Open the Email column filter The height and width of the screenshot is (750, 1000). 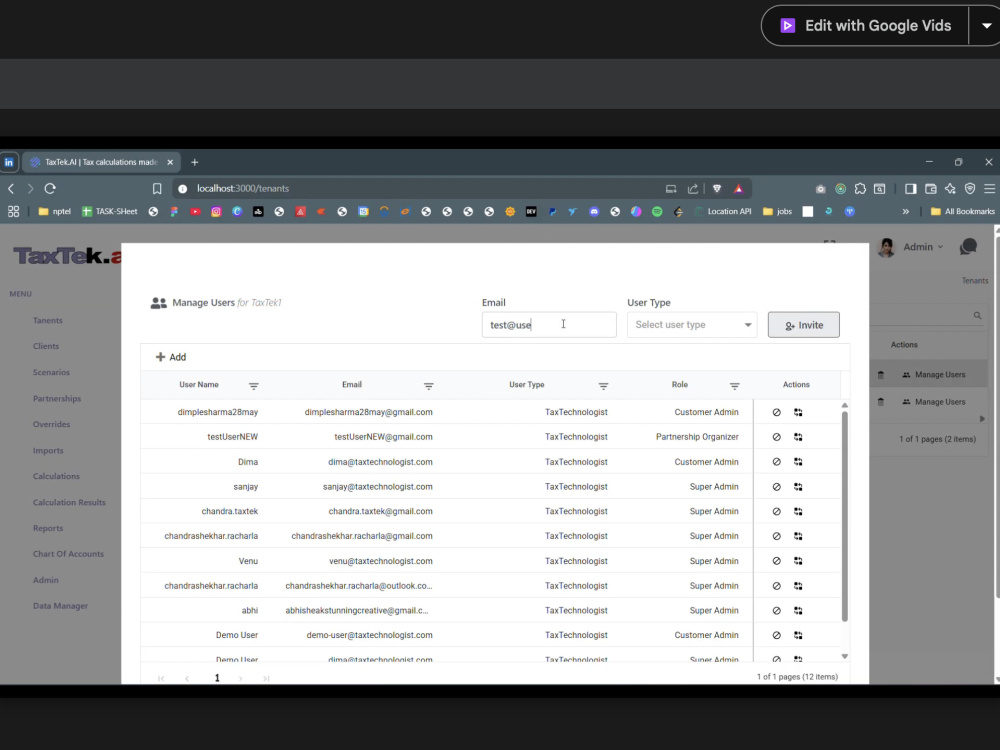[x=429, y=386]
